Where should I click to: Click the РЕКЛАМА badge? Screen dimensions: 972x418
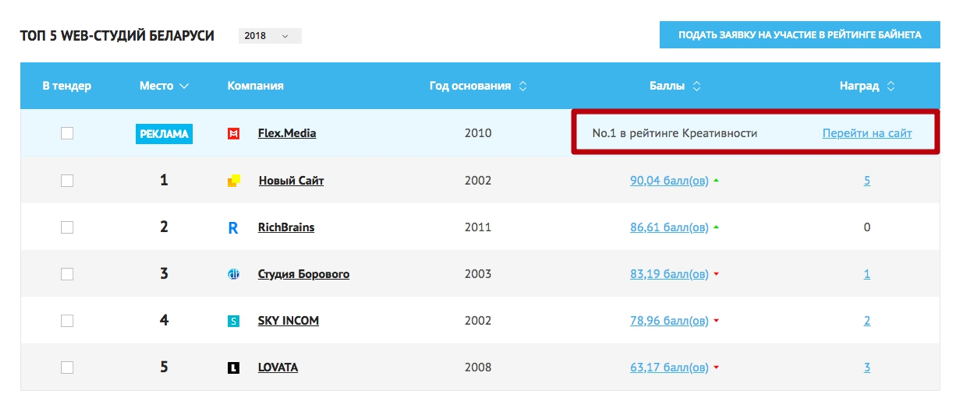click(x=164, y=134)
